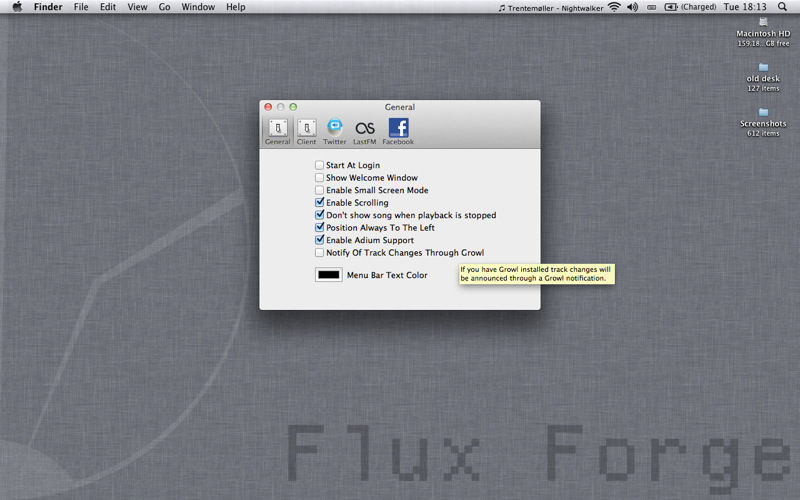Uncheck Position Always To The Left
Image resolution: width=800 pixels, height=500 pixels.
319,228
